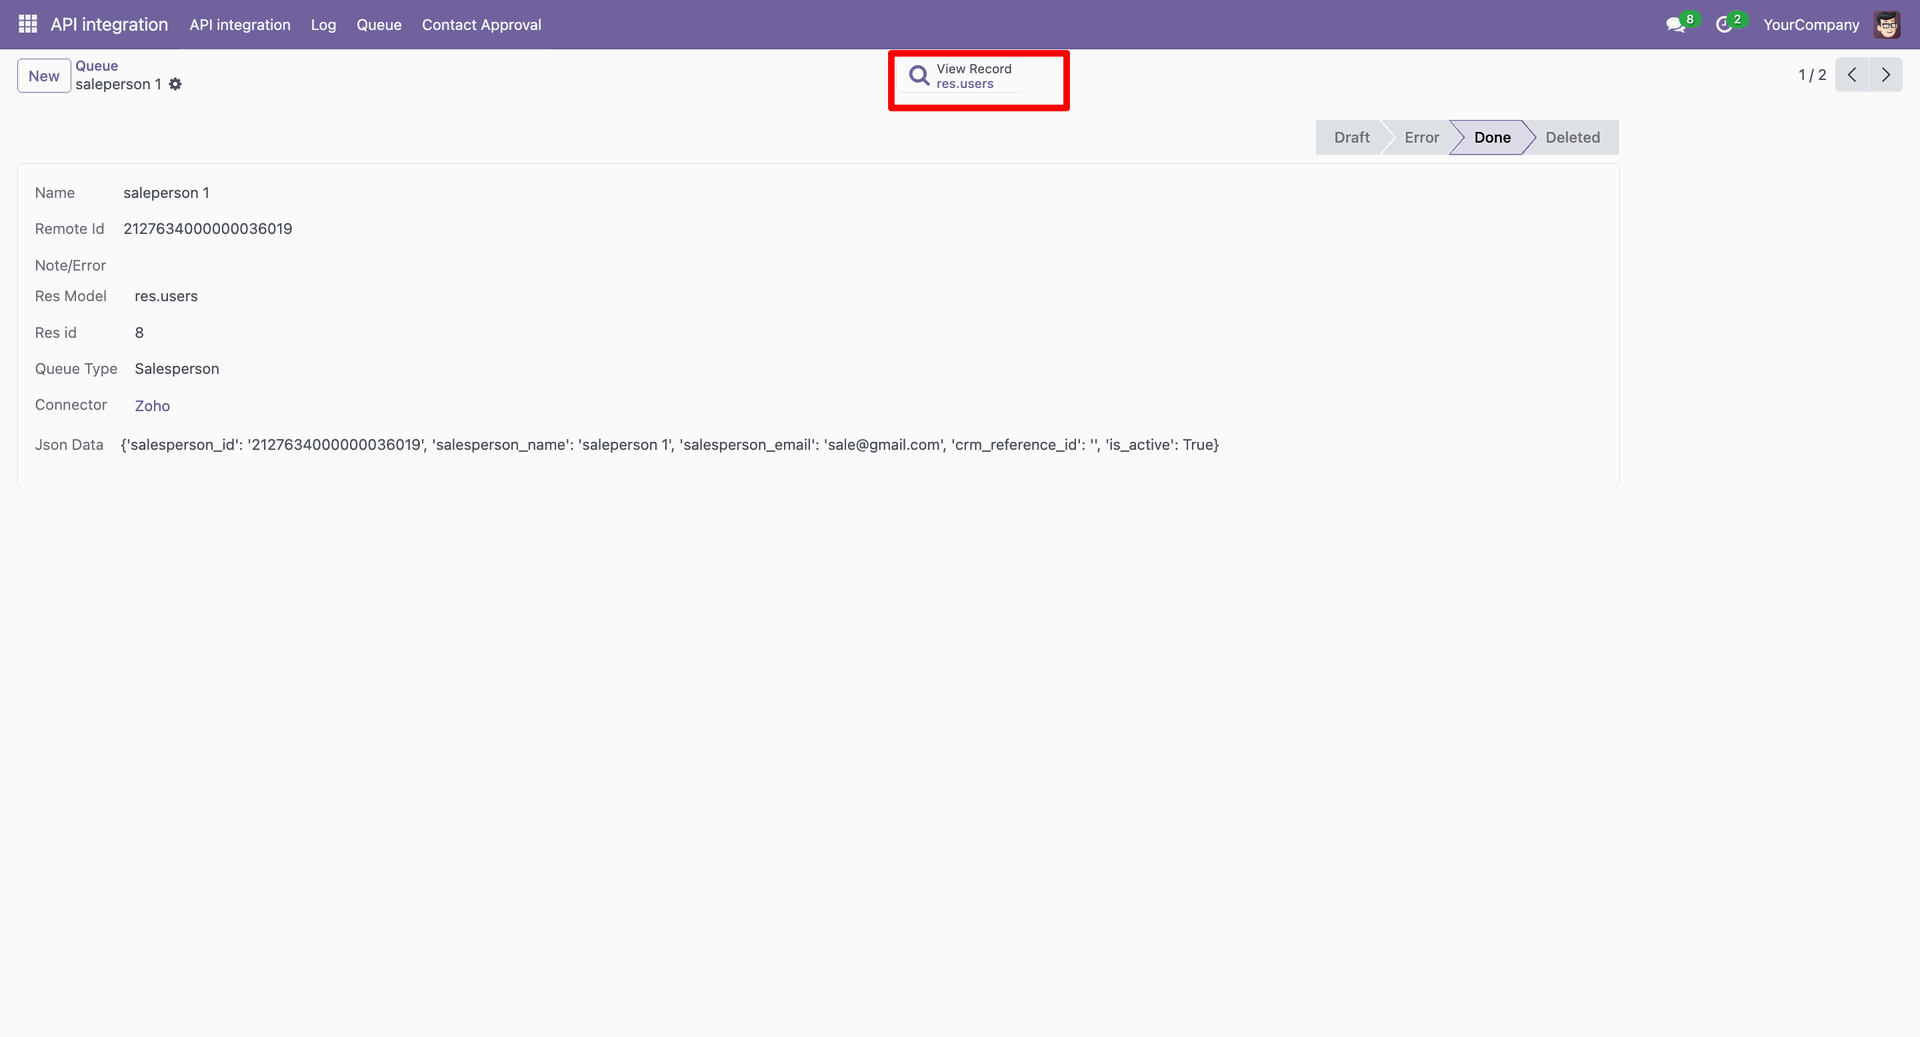Set status to Error
Viewport: 1920px width, 1037px height.
(x=1421, y=138)
